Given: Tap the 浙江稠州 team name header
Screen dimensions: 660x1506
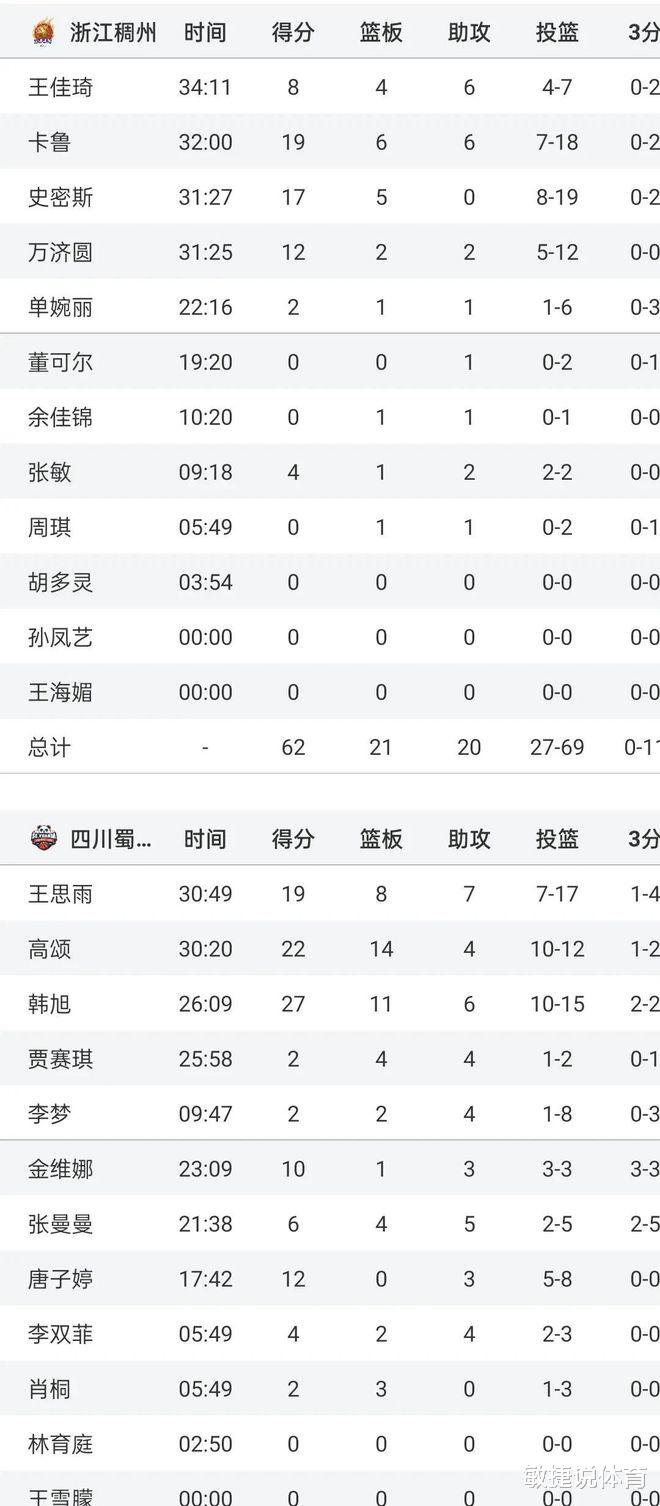Looking at the screenshot, I should (113, 32).
